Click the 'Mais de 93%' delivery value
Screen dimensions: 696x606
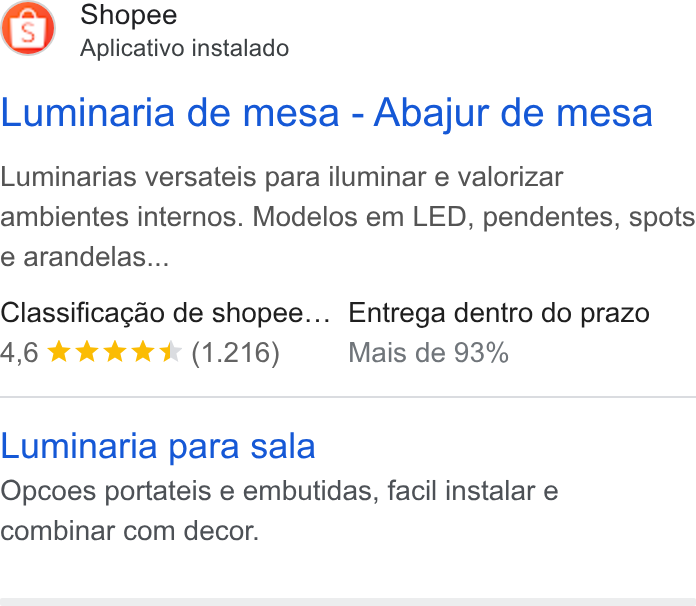tap(428, 353)
